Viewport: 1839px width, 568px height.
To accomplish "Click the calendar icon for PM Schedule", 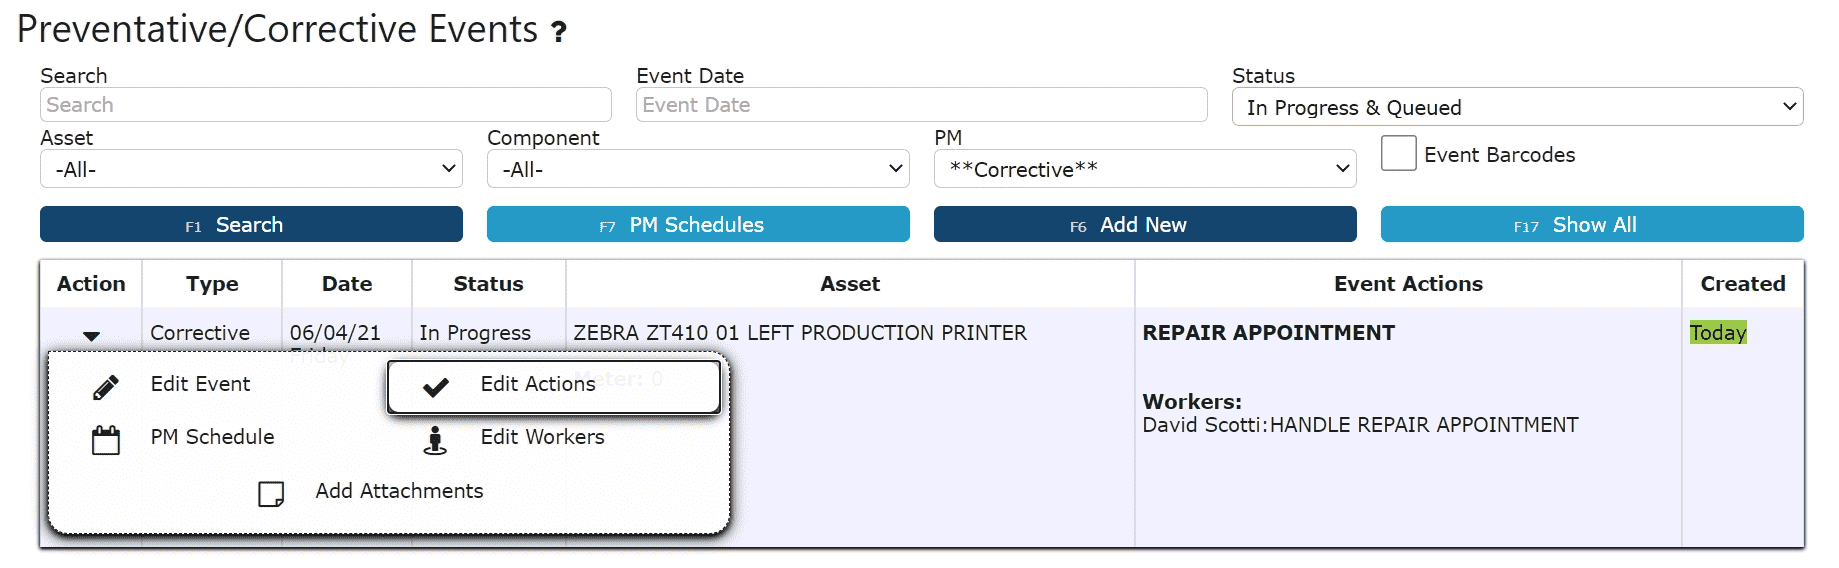I will [x=106, y=440].
